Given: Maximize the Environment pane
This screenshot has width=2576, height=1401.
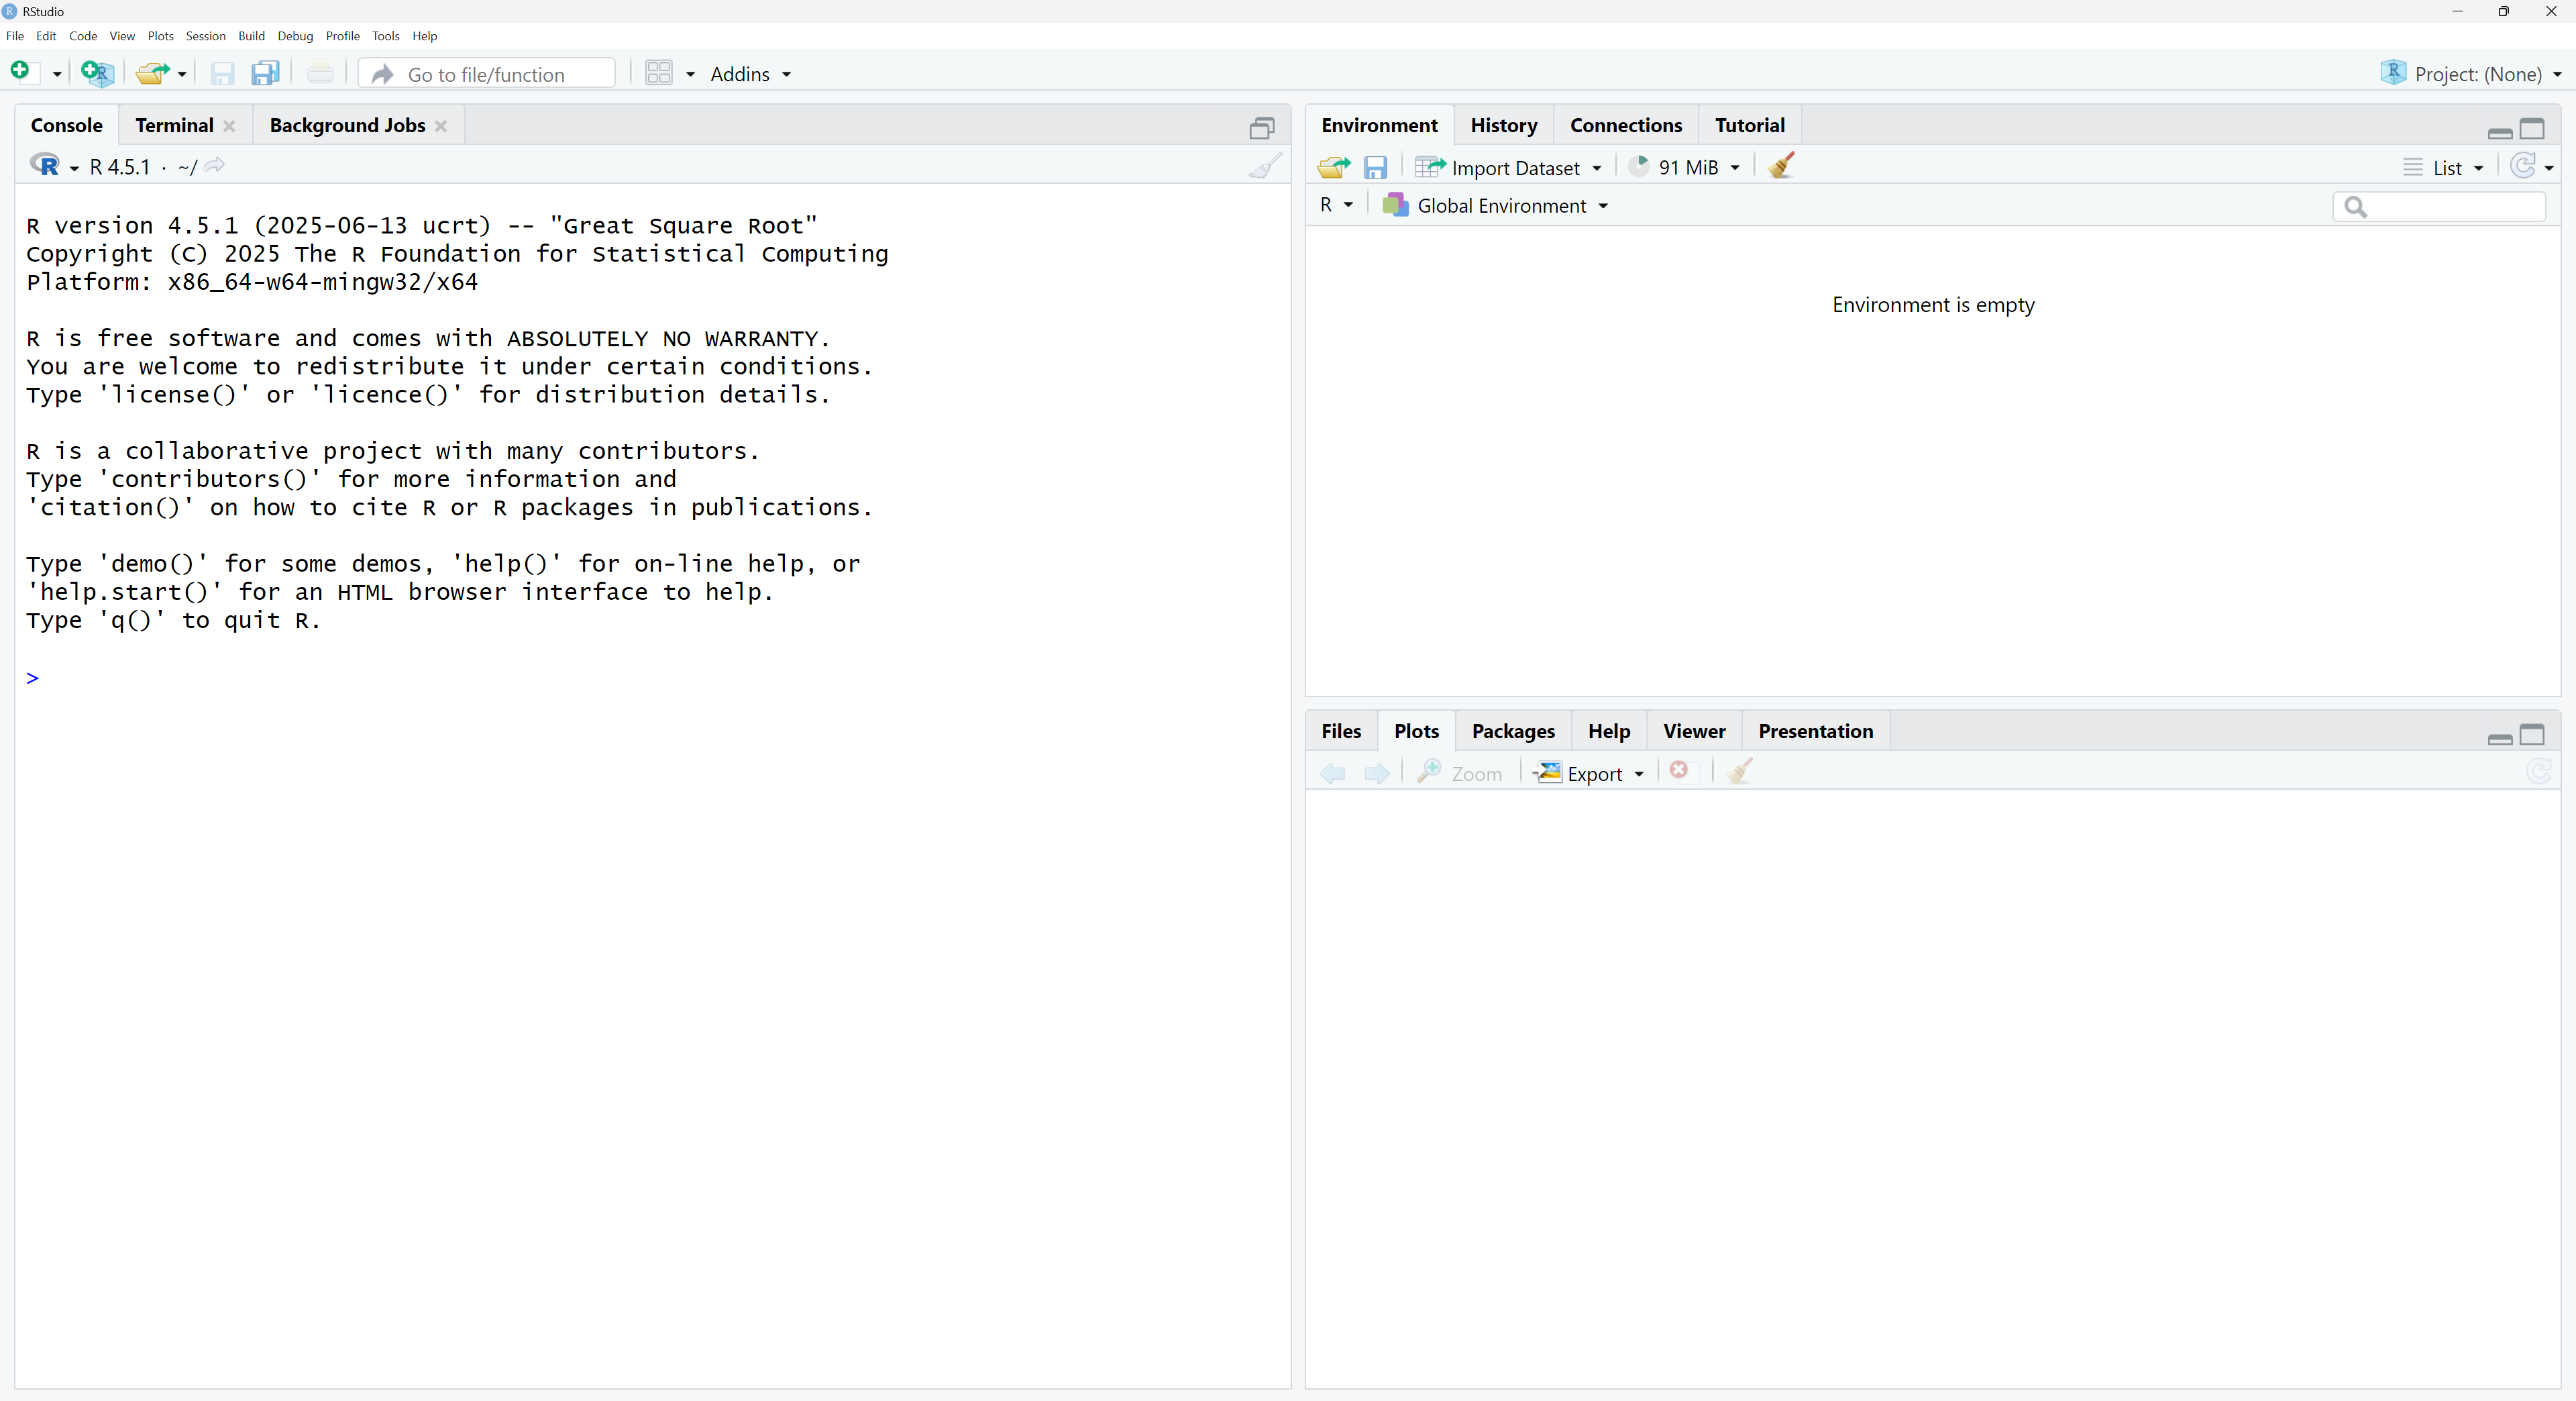Looking at the screenshot, I should pos(2532,129).
